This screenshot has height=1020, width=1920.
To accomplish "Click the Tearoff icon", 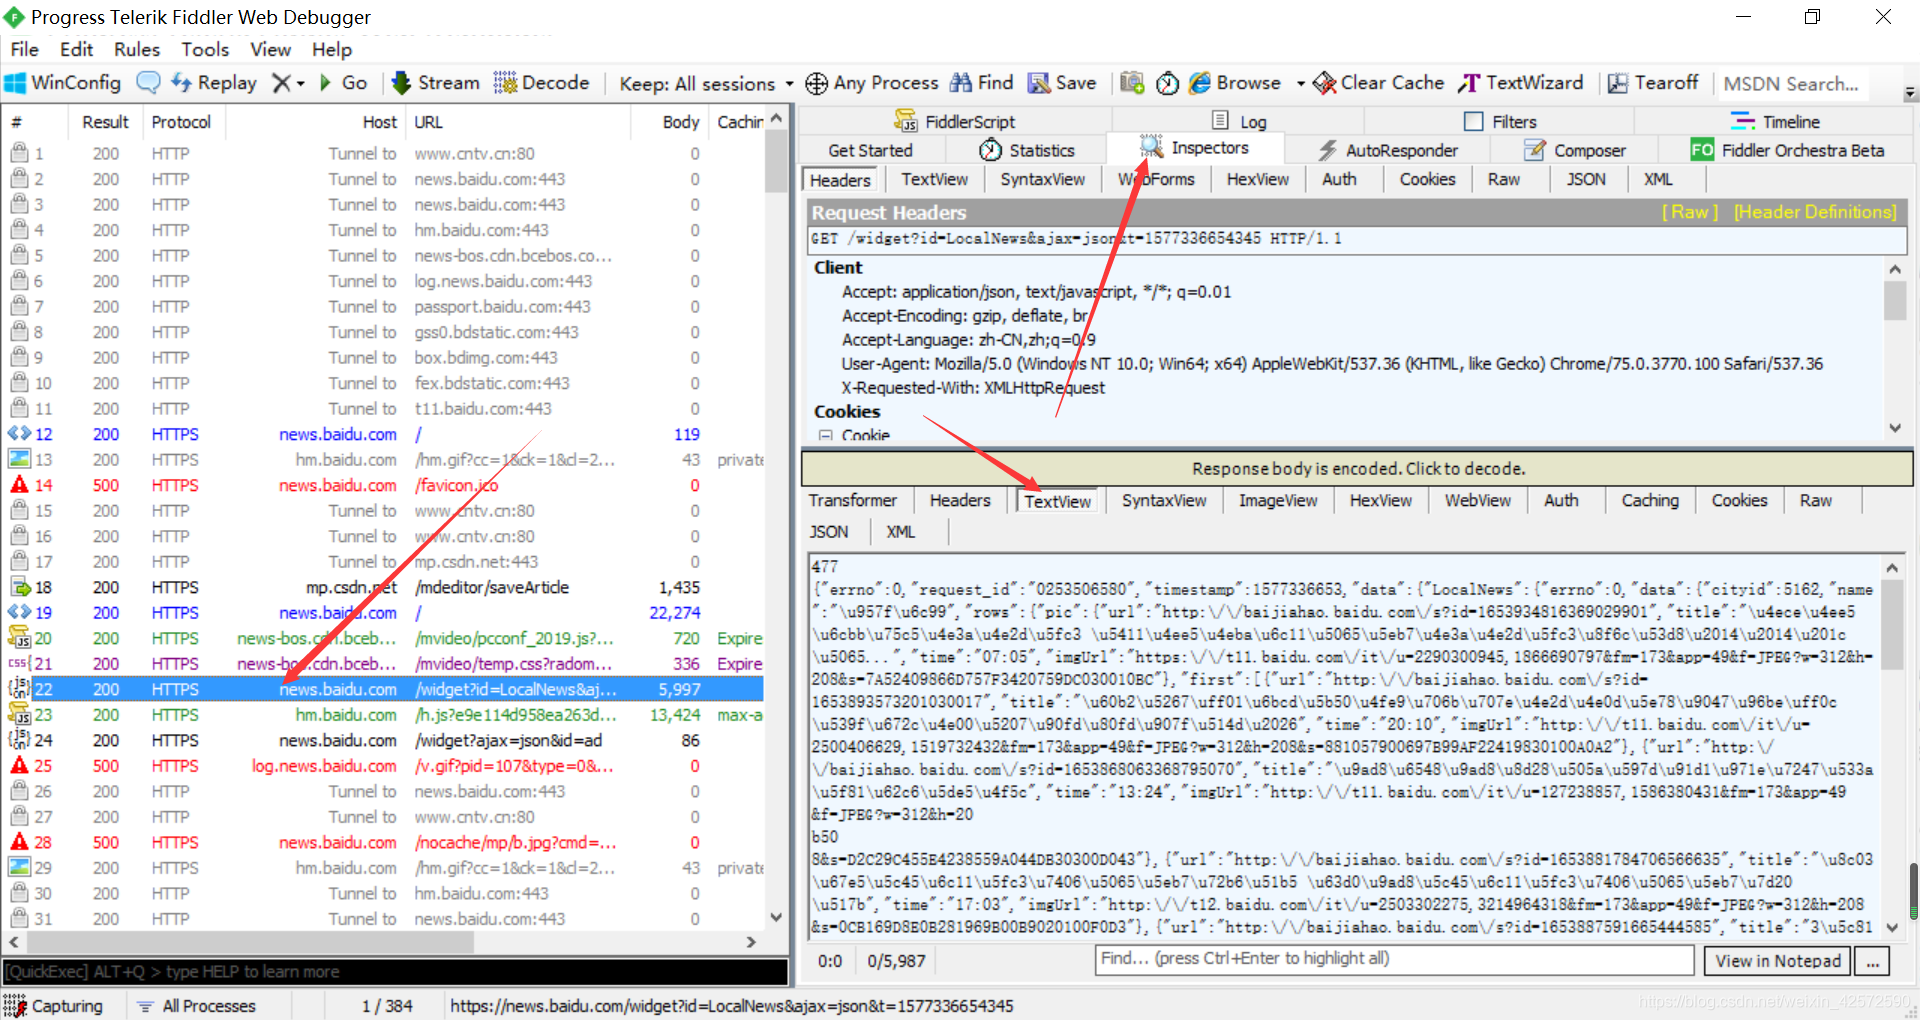I will (1618, 83).
